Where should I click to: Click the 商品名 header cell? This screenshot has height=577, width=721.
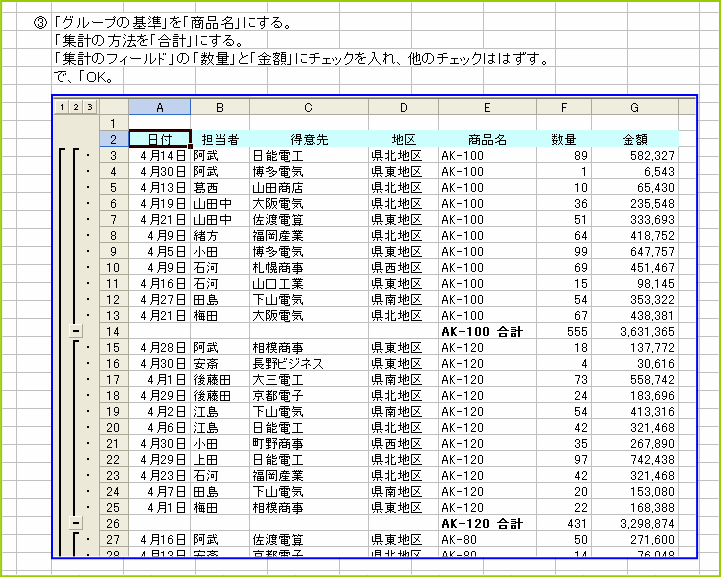click(x=487, y=139)
